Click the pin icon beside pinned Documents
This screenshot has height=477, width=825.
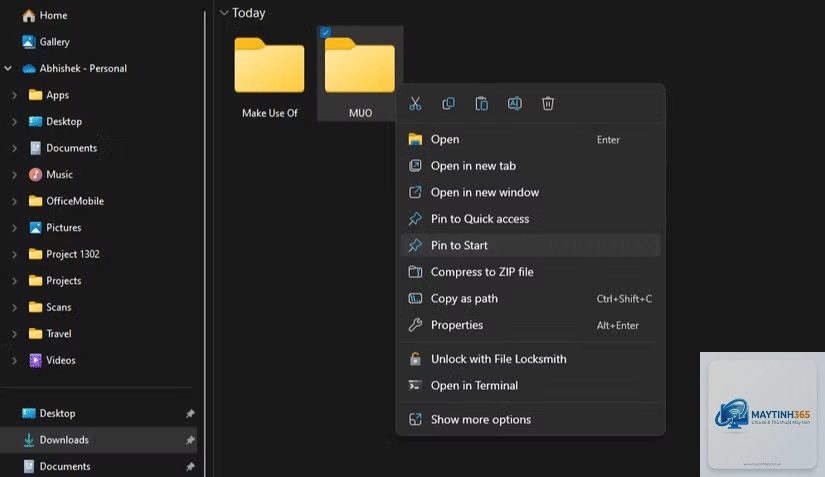tap(190, 466)
